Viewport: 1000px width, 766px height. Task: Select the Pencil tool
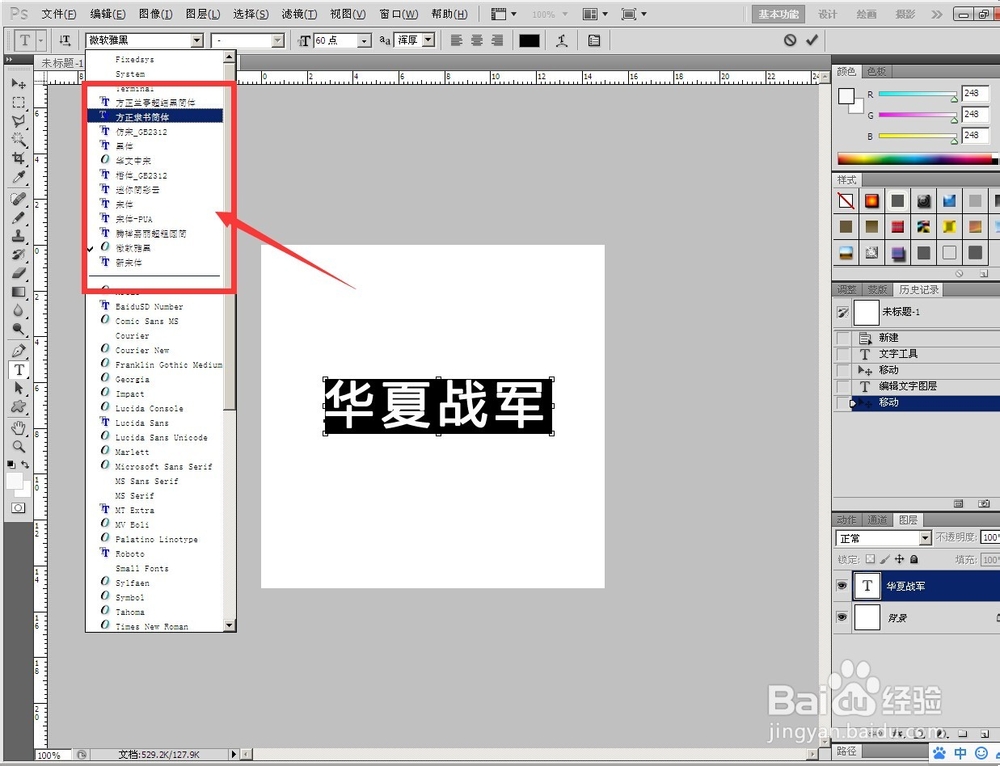click(x=18, y=217)
